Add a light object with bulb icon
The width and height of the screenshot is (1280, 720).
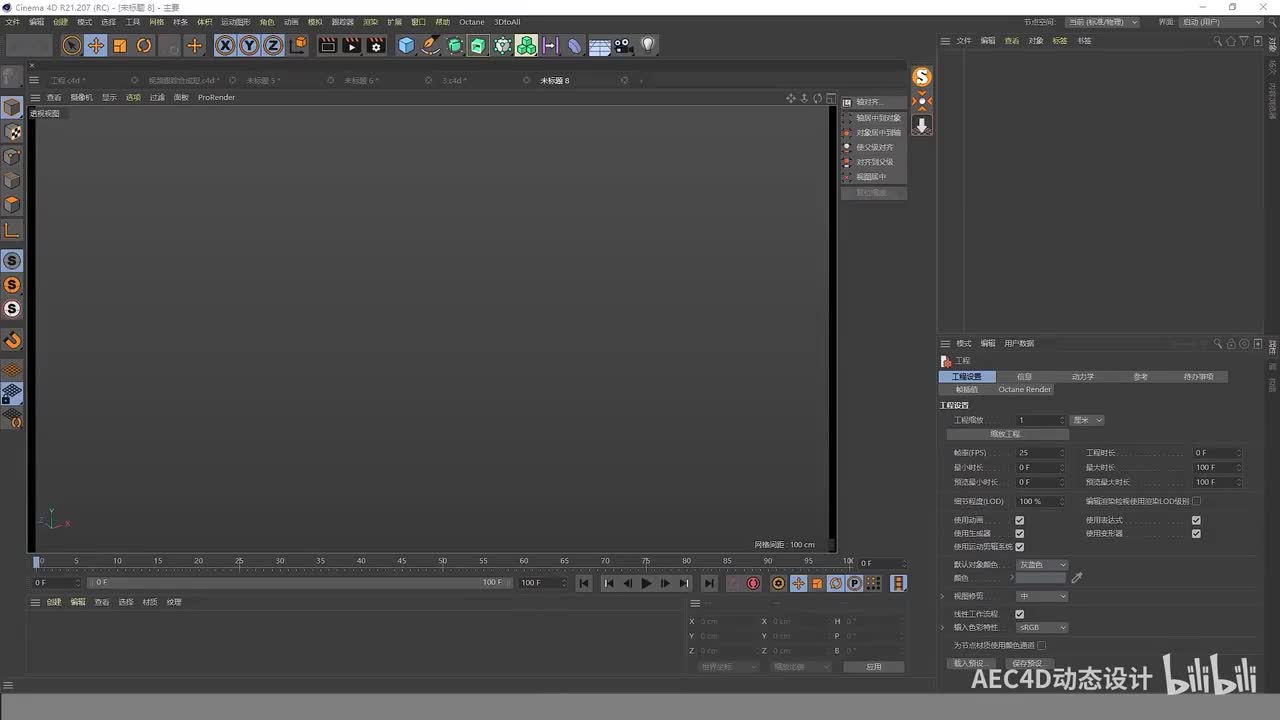(648, 45)
